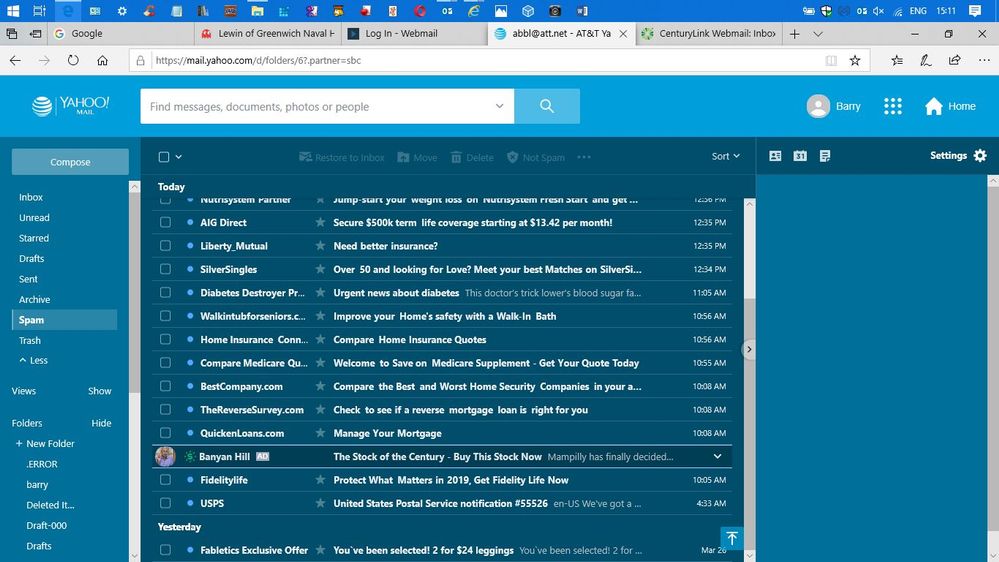
Task: Check the Diabetes Destroyer message checkbox
Action: (165, 292)
